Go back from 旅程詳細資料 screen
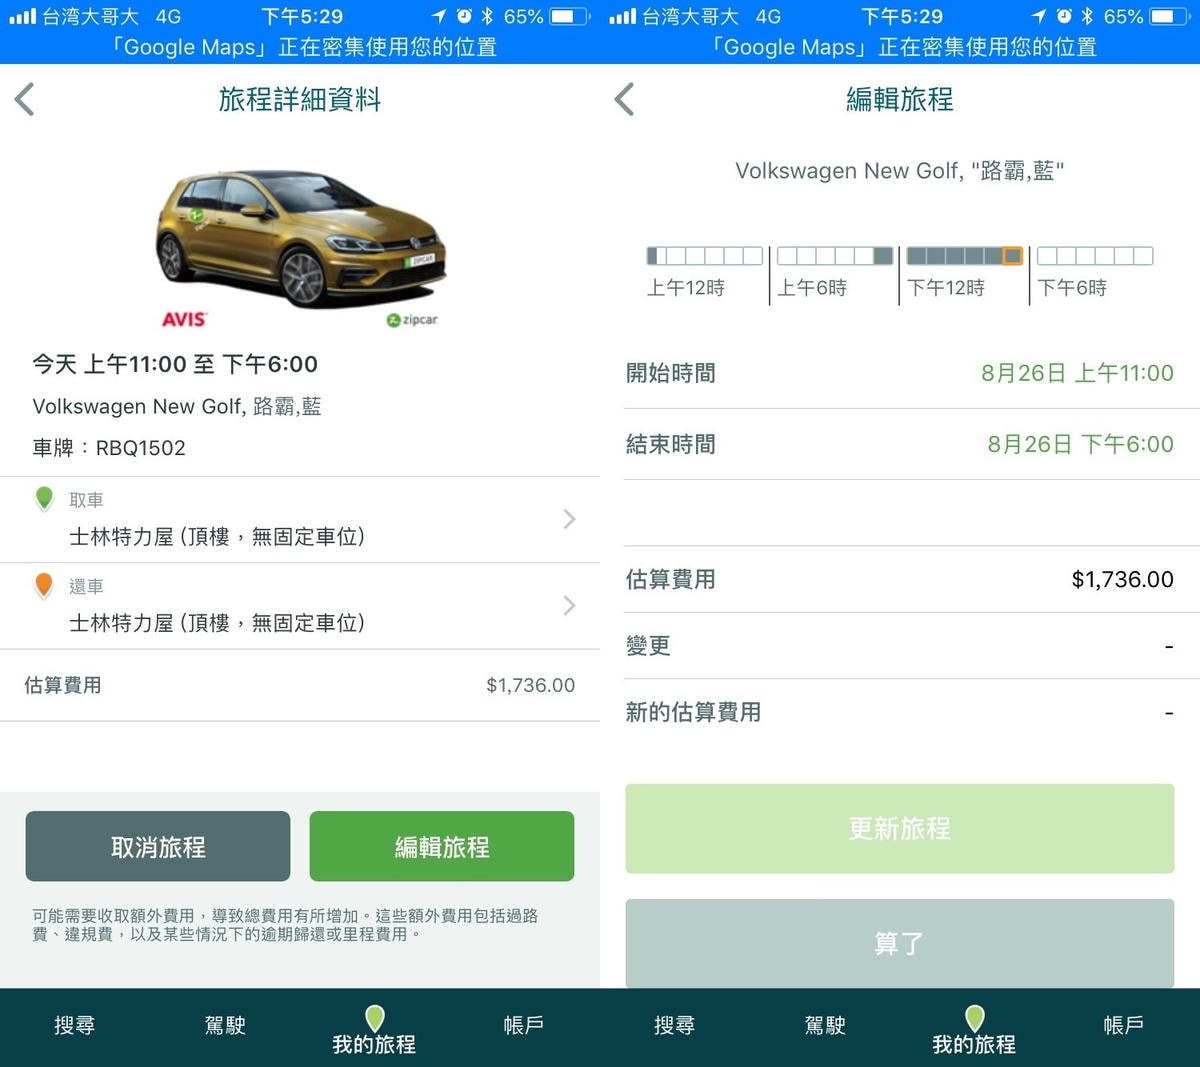The height and width of the screenshot is (1067, 1200). (x=25, y=99)
